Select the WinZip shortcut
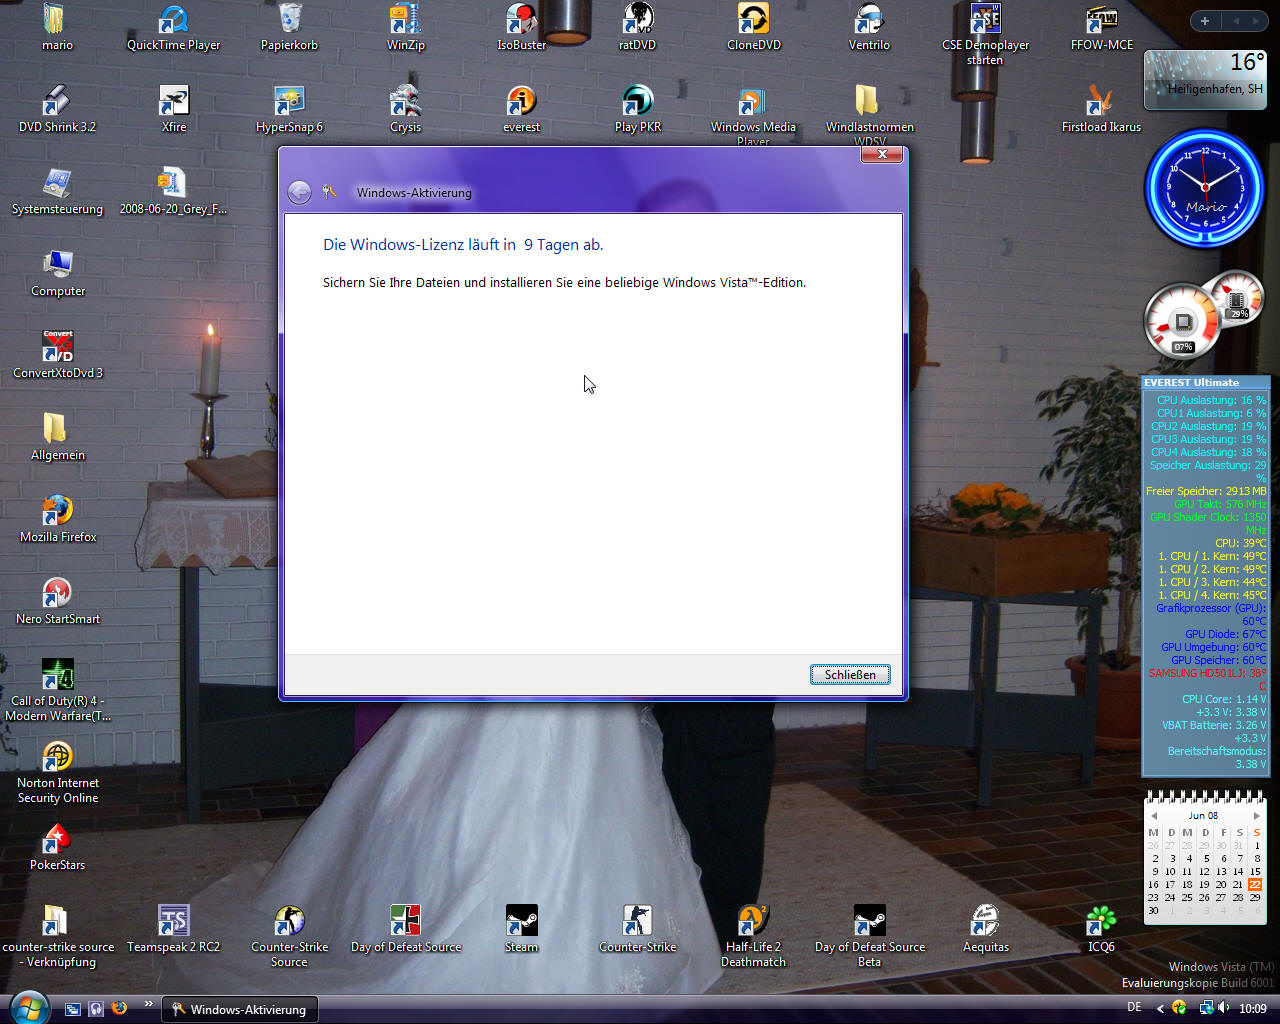This screenshot has height=1024, width=1280. [x=406, y=27]
